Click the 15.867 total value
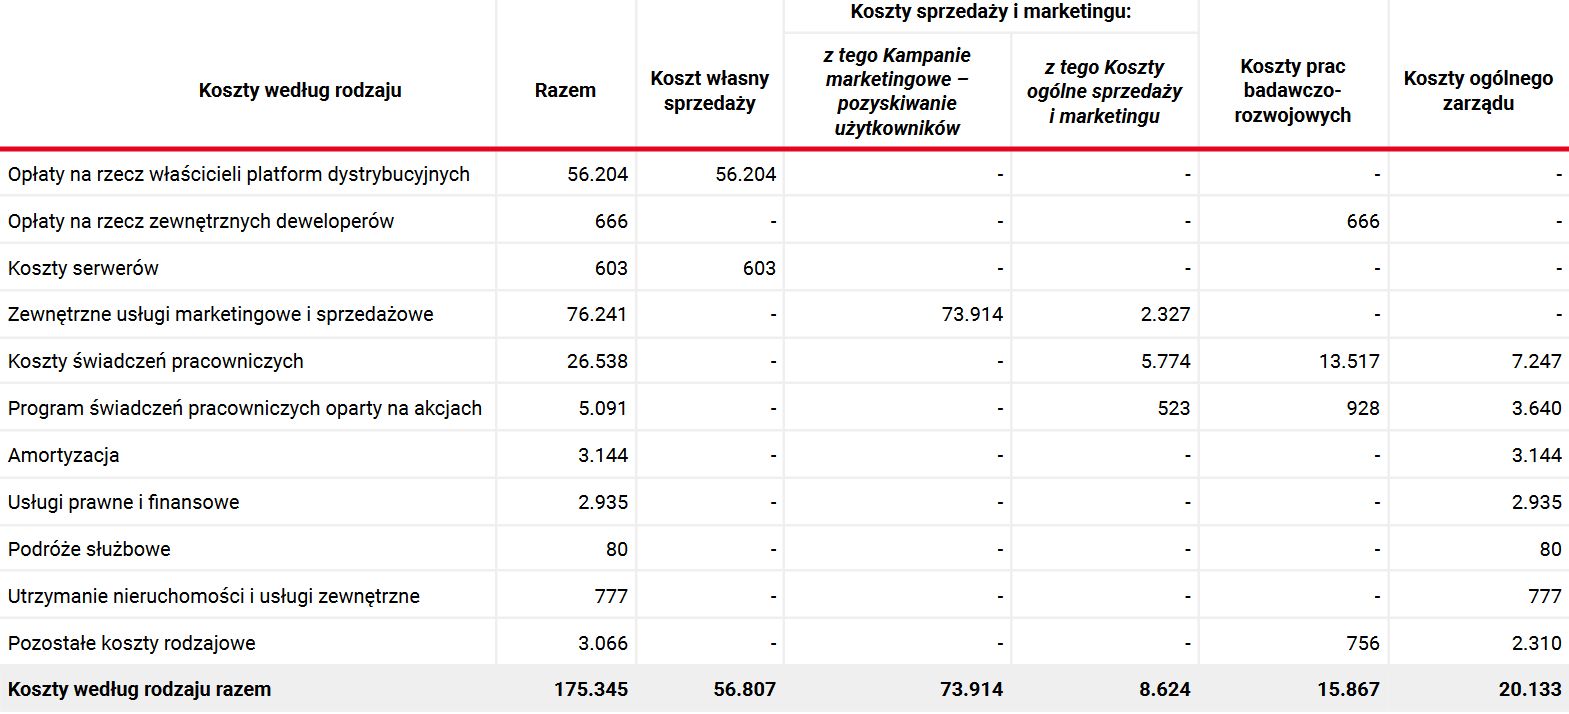The width and height of the screenshot is (1569, 714). point(1349,689)
